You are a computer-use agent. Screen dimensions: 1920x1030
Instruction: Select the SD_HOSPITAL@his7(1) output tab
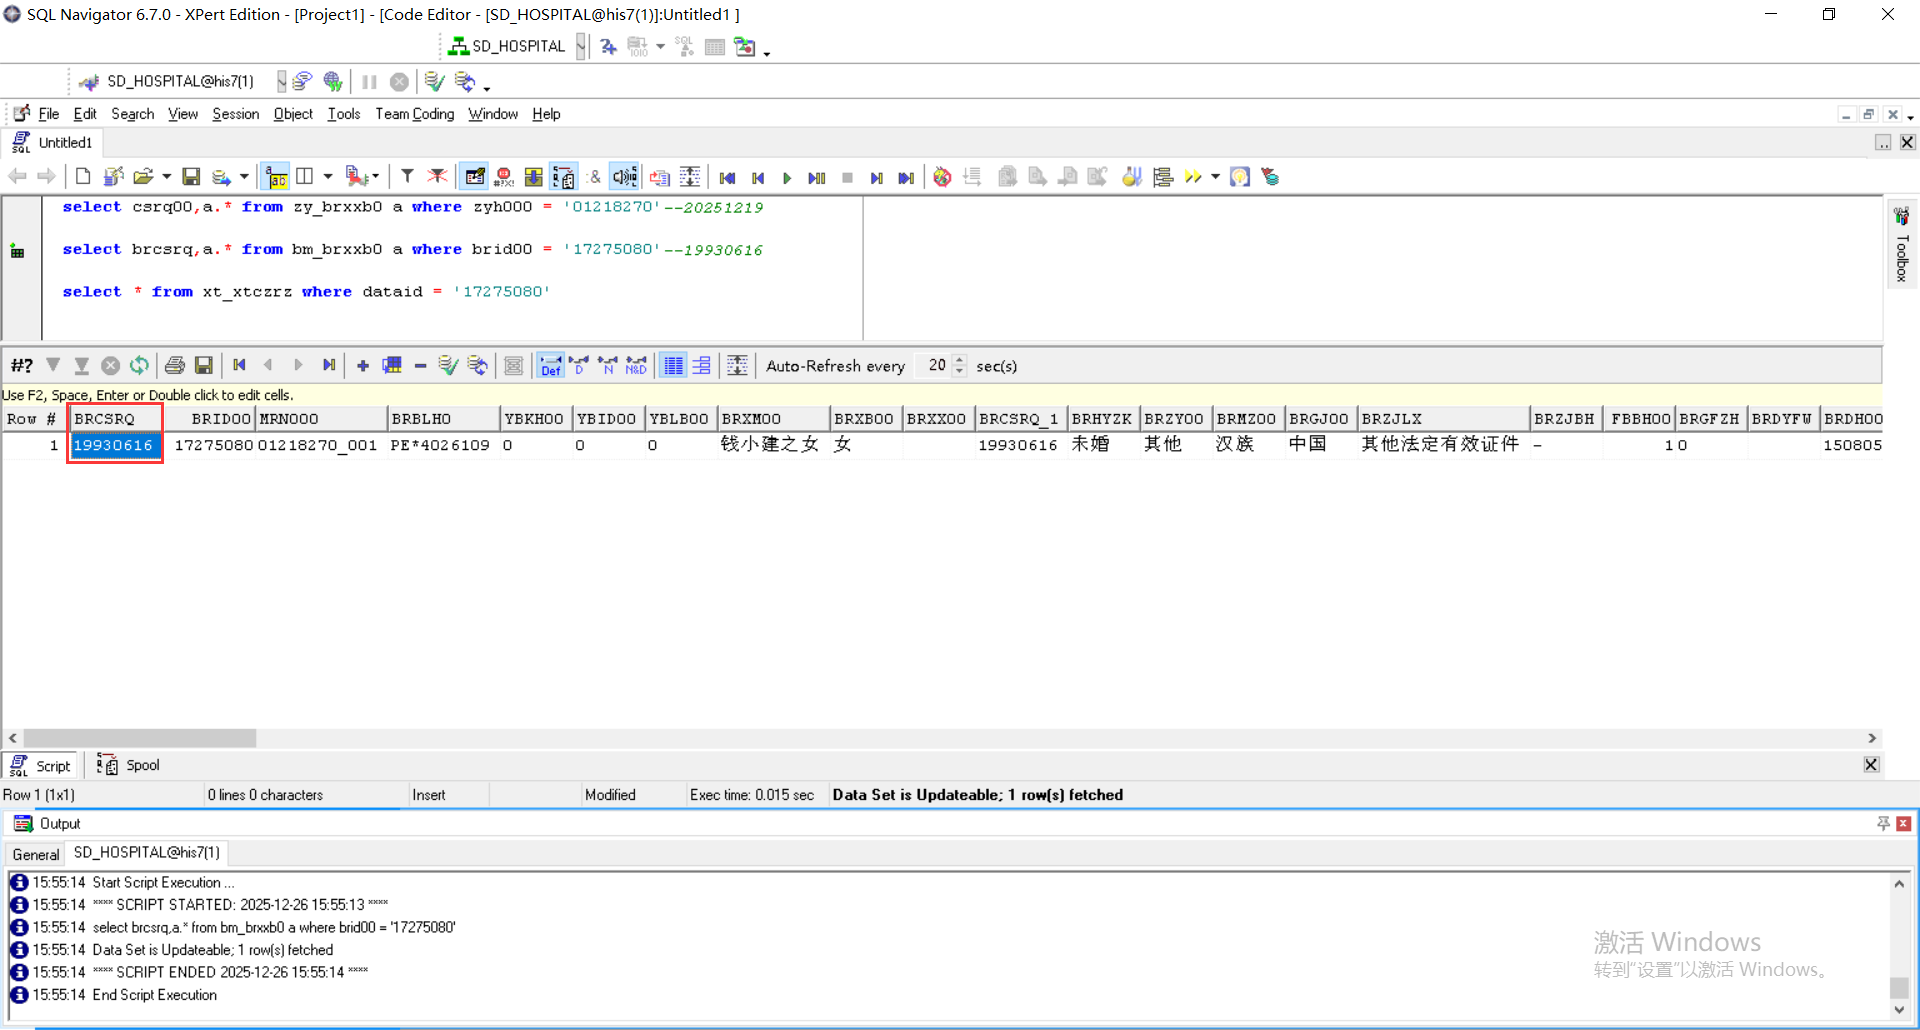pyautogui.click(x=147, y=853)
